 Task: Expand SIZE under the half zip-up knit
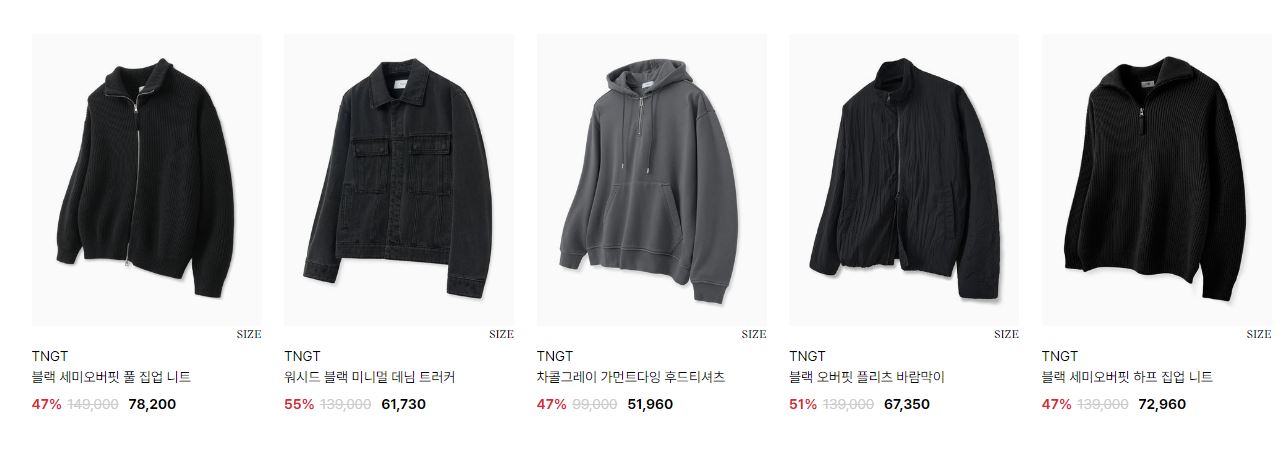(x=1259, y=334)
